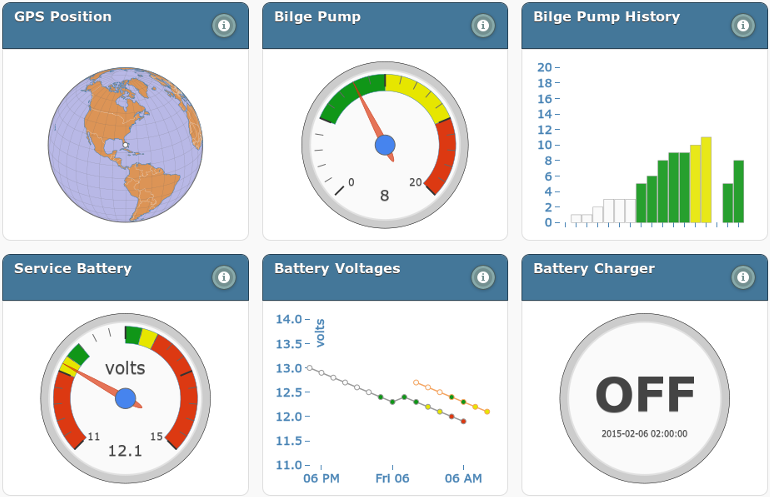
Task: Click the Bilge Pump gauge center hub
Action: (385, 146)
